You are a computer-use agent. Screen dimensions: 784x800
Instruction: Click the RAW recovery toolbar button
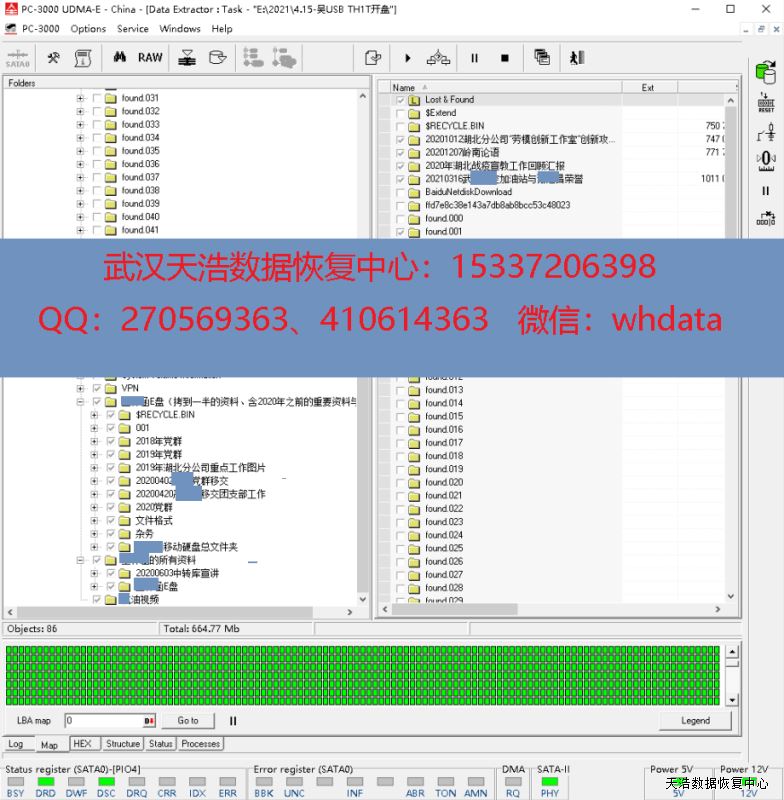[x=150, y=58]
